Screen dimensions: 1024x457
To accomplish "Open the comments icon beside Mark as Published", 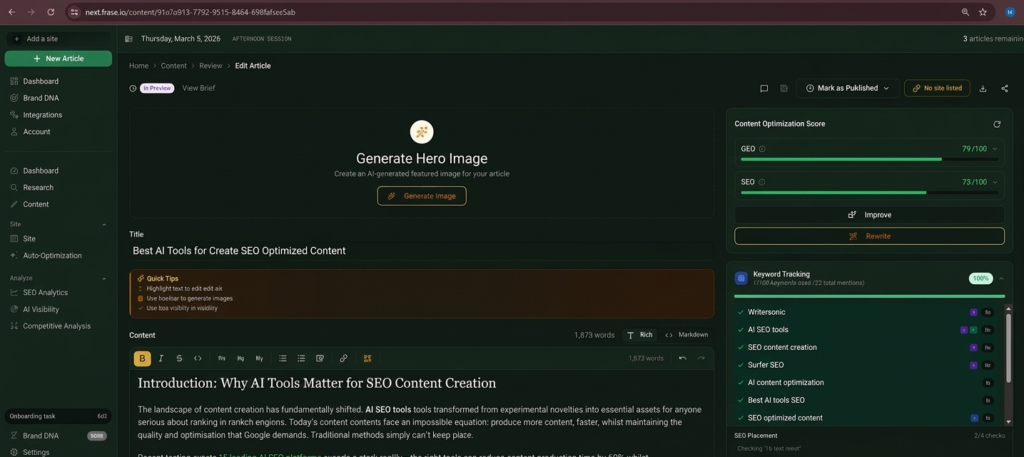I will [764, 88].
